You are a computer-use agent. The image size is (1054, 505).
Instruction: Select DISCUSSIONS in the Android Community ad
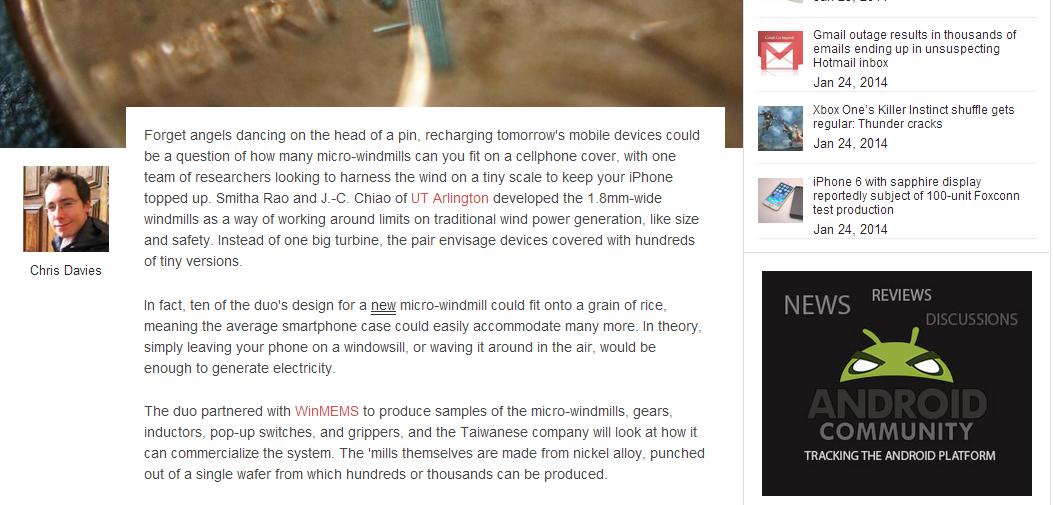(x=971, y=319)
